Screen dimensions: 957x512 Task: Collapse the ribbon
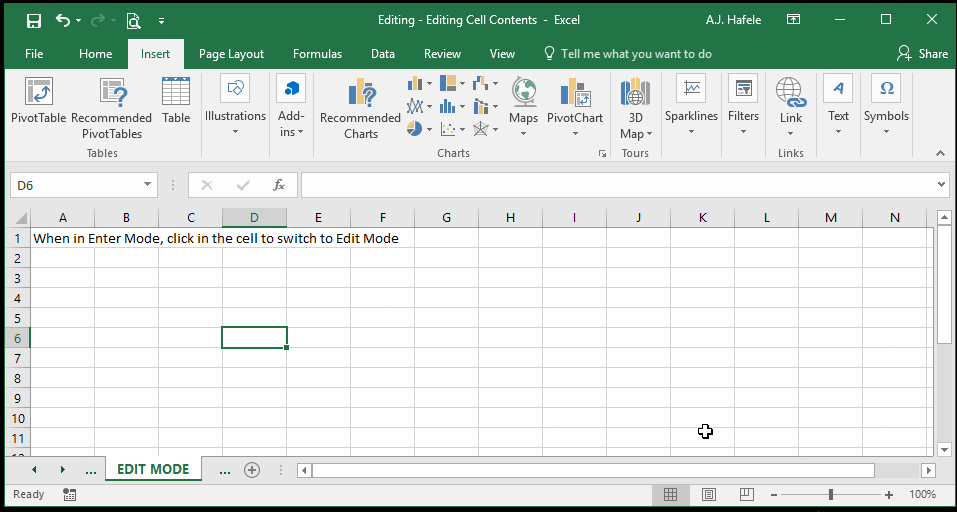pos(941,154)
